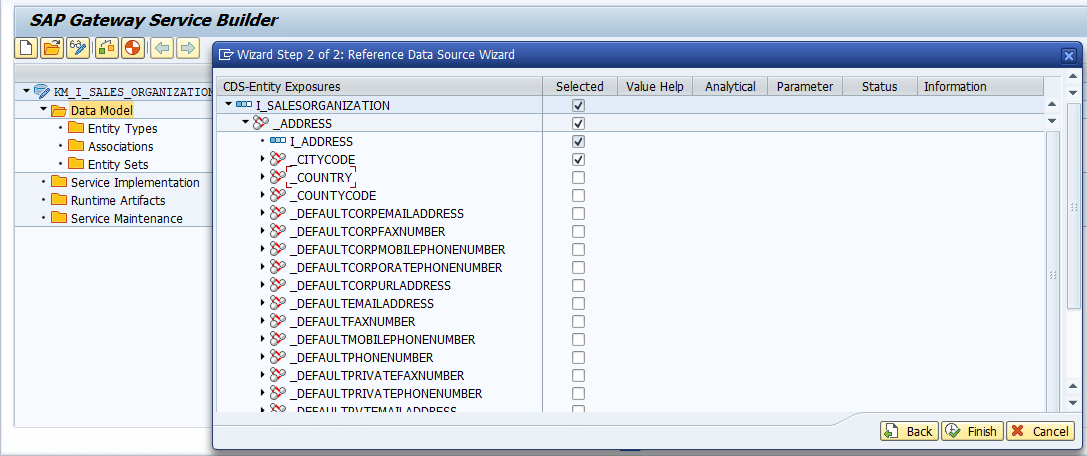Collapse the KM_I_SALES_ORGANIZATION project node

pos(26,91)
